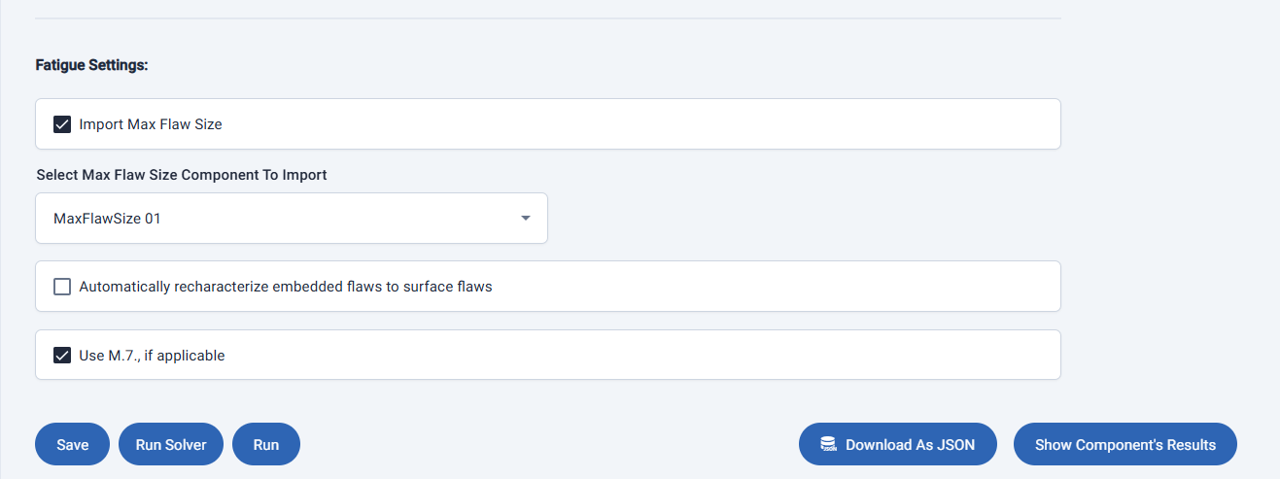Click the 'Import Max Flaw Size' label text
Image resolution: width=1280 pixels, height=479 pixels.
[150, 125]
